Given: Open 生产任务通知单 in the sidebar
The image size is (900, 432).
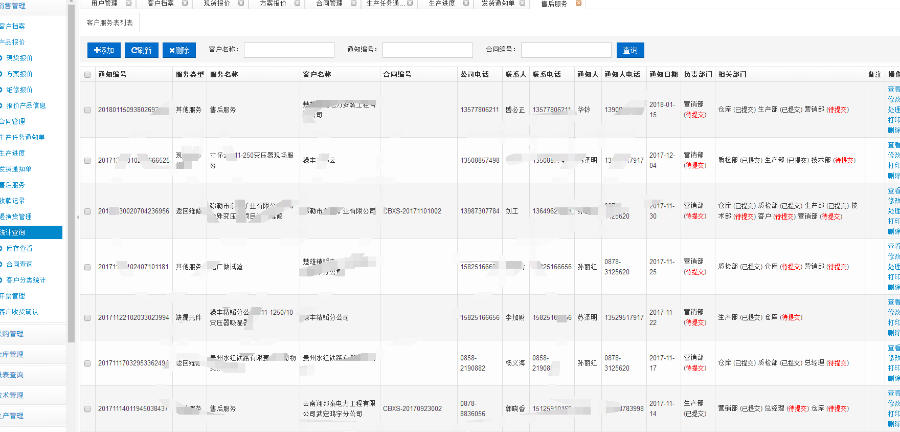Looking at the screenshot, I should [22, 137].
